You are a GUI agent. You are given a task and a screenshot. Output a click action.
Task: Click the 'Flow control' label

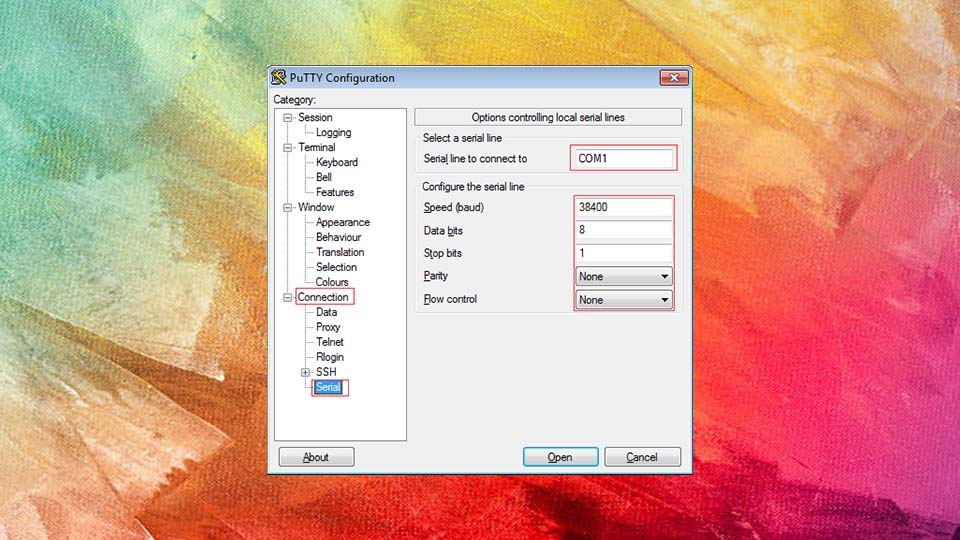pyautogui.click(x=450, y=299)
